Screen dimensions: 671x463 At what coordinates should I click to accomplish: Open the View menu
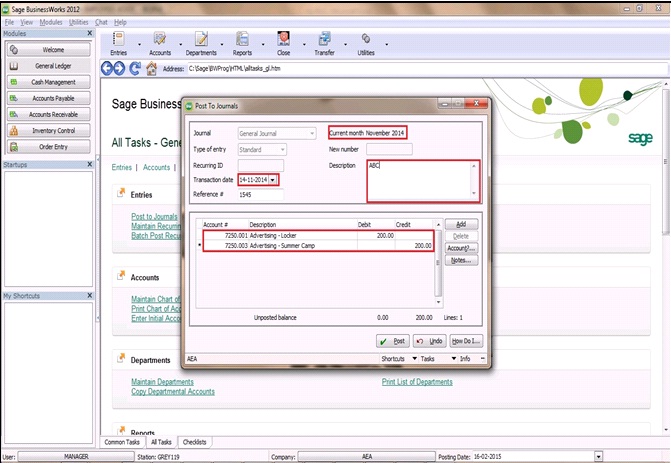click(27, 22)
